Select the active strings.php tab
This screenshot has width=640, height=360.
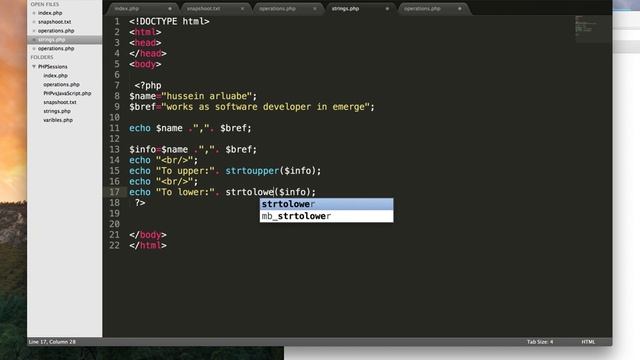tap(345, 9)
